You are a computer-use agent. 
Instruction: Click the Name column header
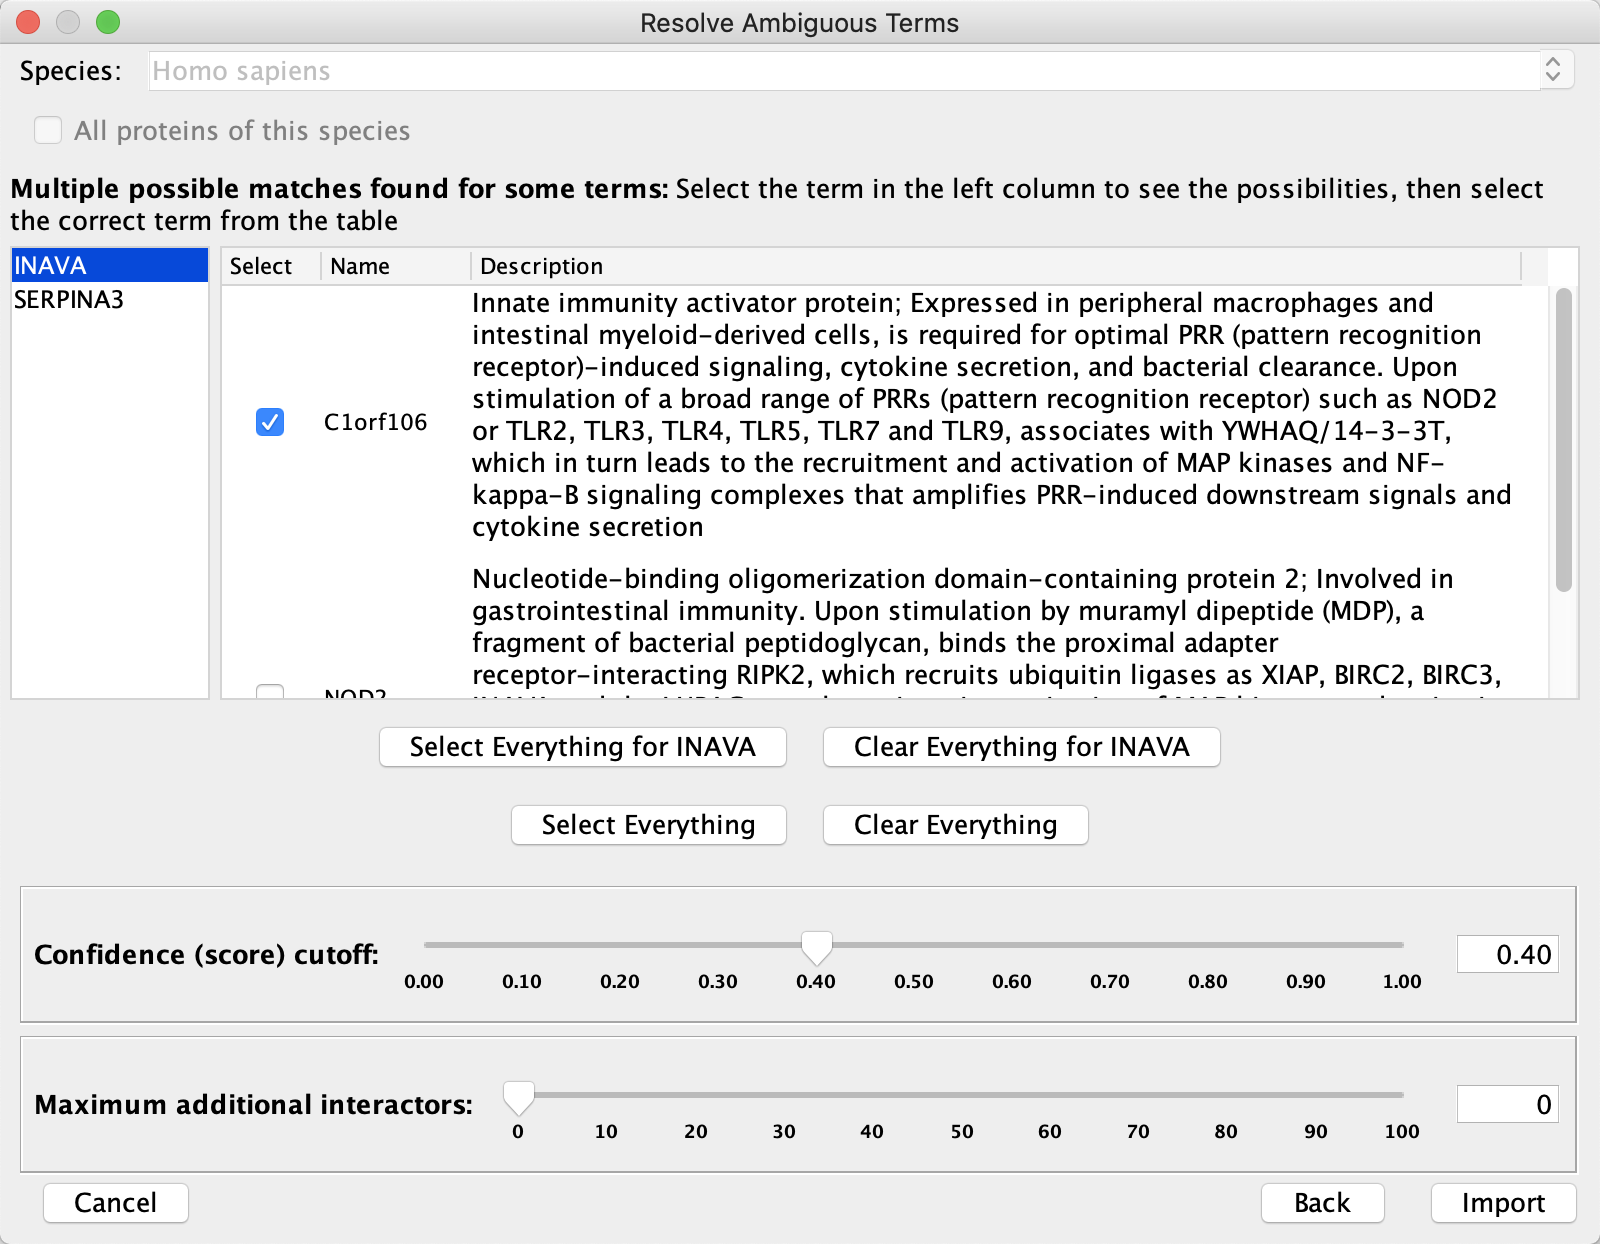coord(359,266)
